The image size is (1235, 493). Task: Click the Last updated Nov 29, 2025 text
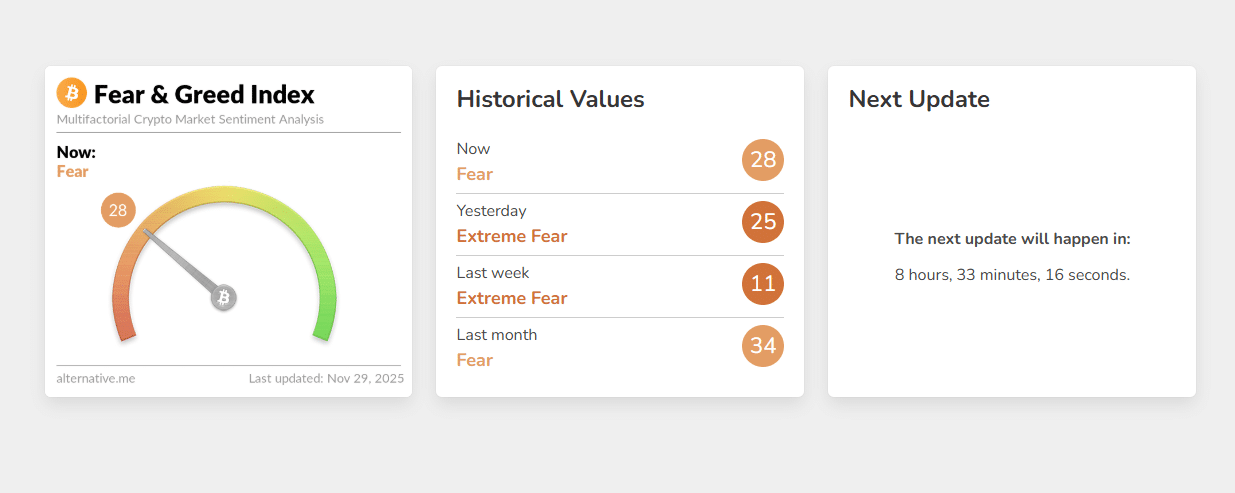click(326, 378)
